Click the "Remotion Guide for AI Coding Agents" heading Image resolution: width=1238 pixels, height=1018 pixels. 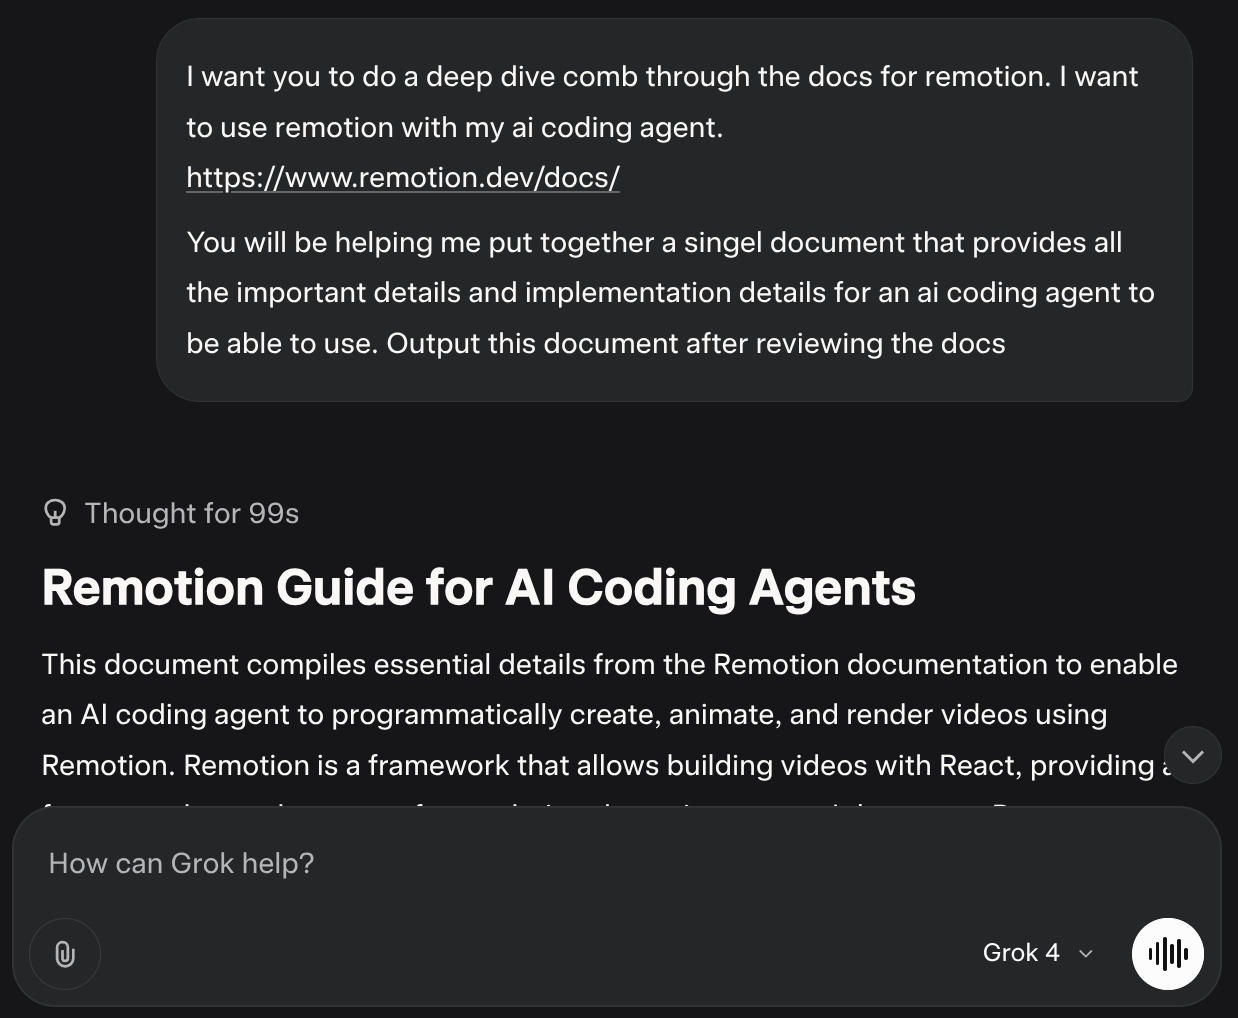coord(478,587)
